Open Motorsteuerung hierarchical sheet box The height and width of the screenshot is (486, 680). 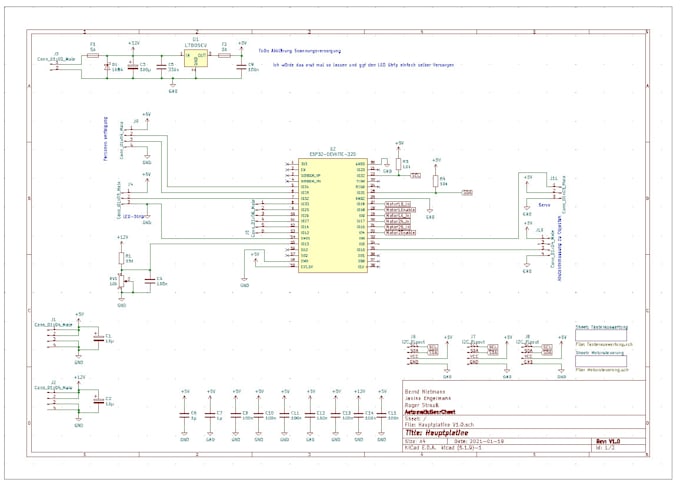[x=601, y=361]
